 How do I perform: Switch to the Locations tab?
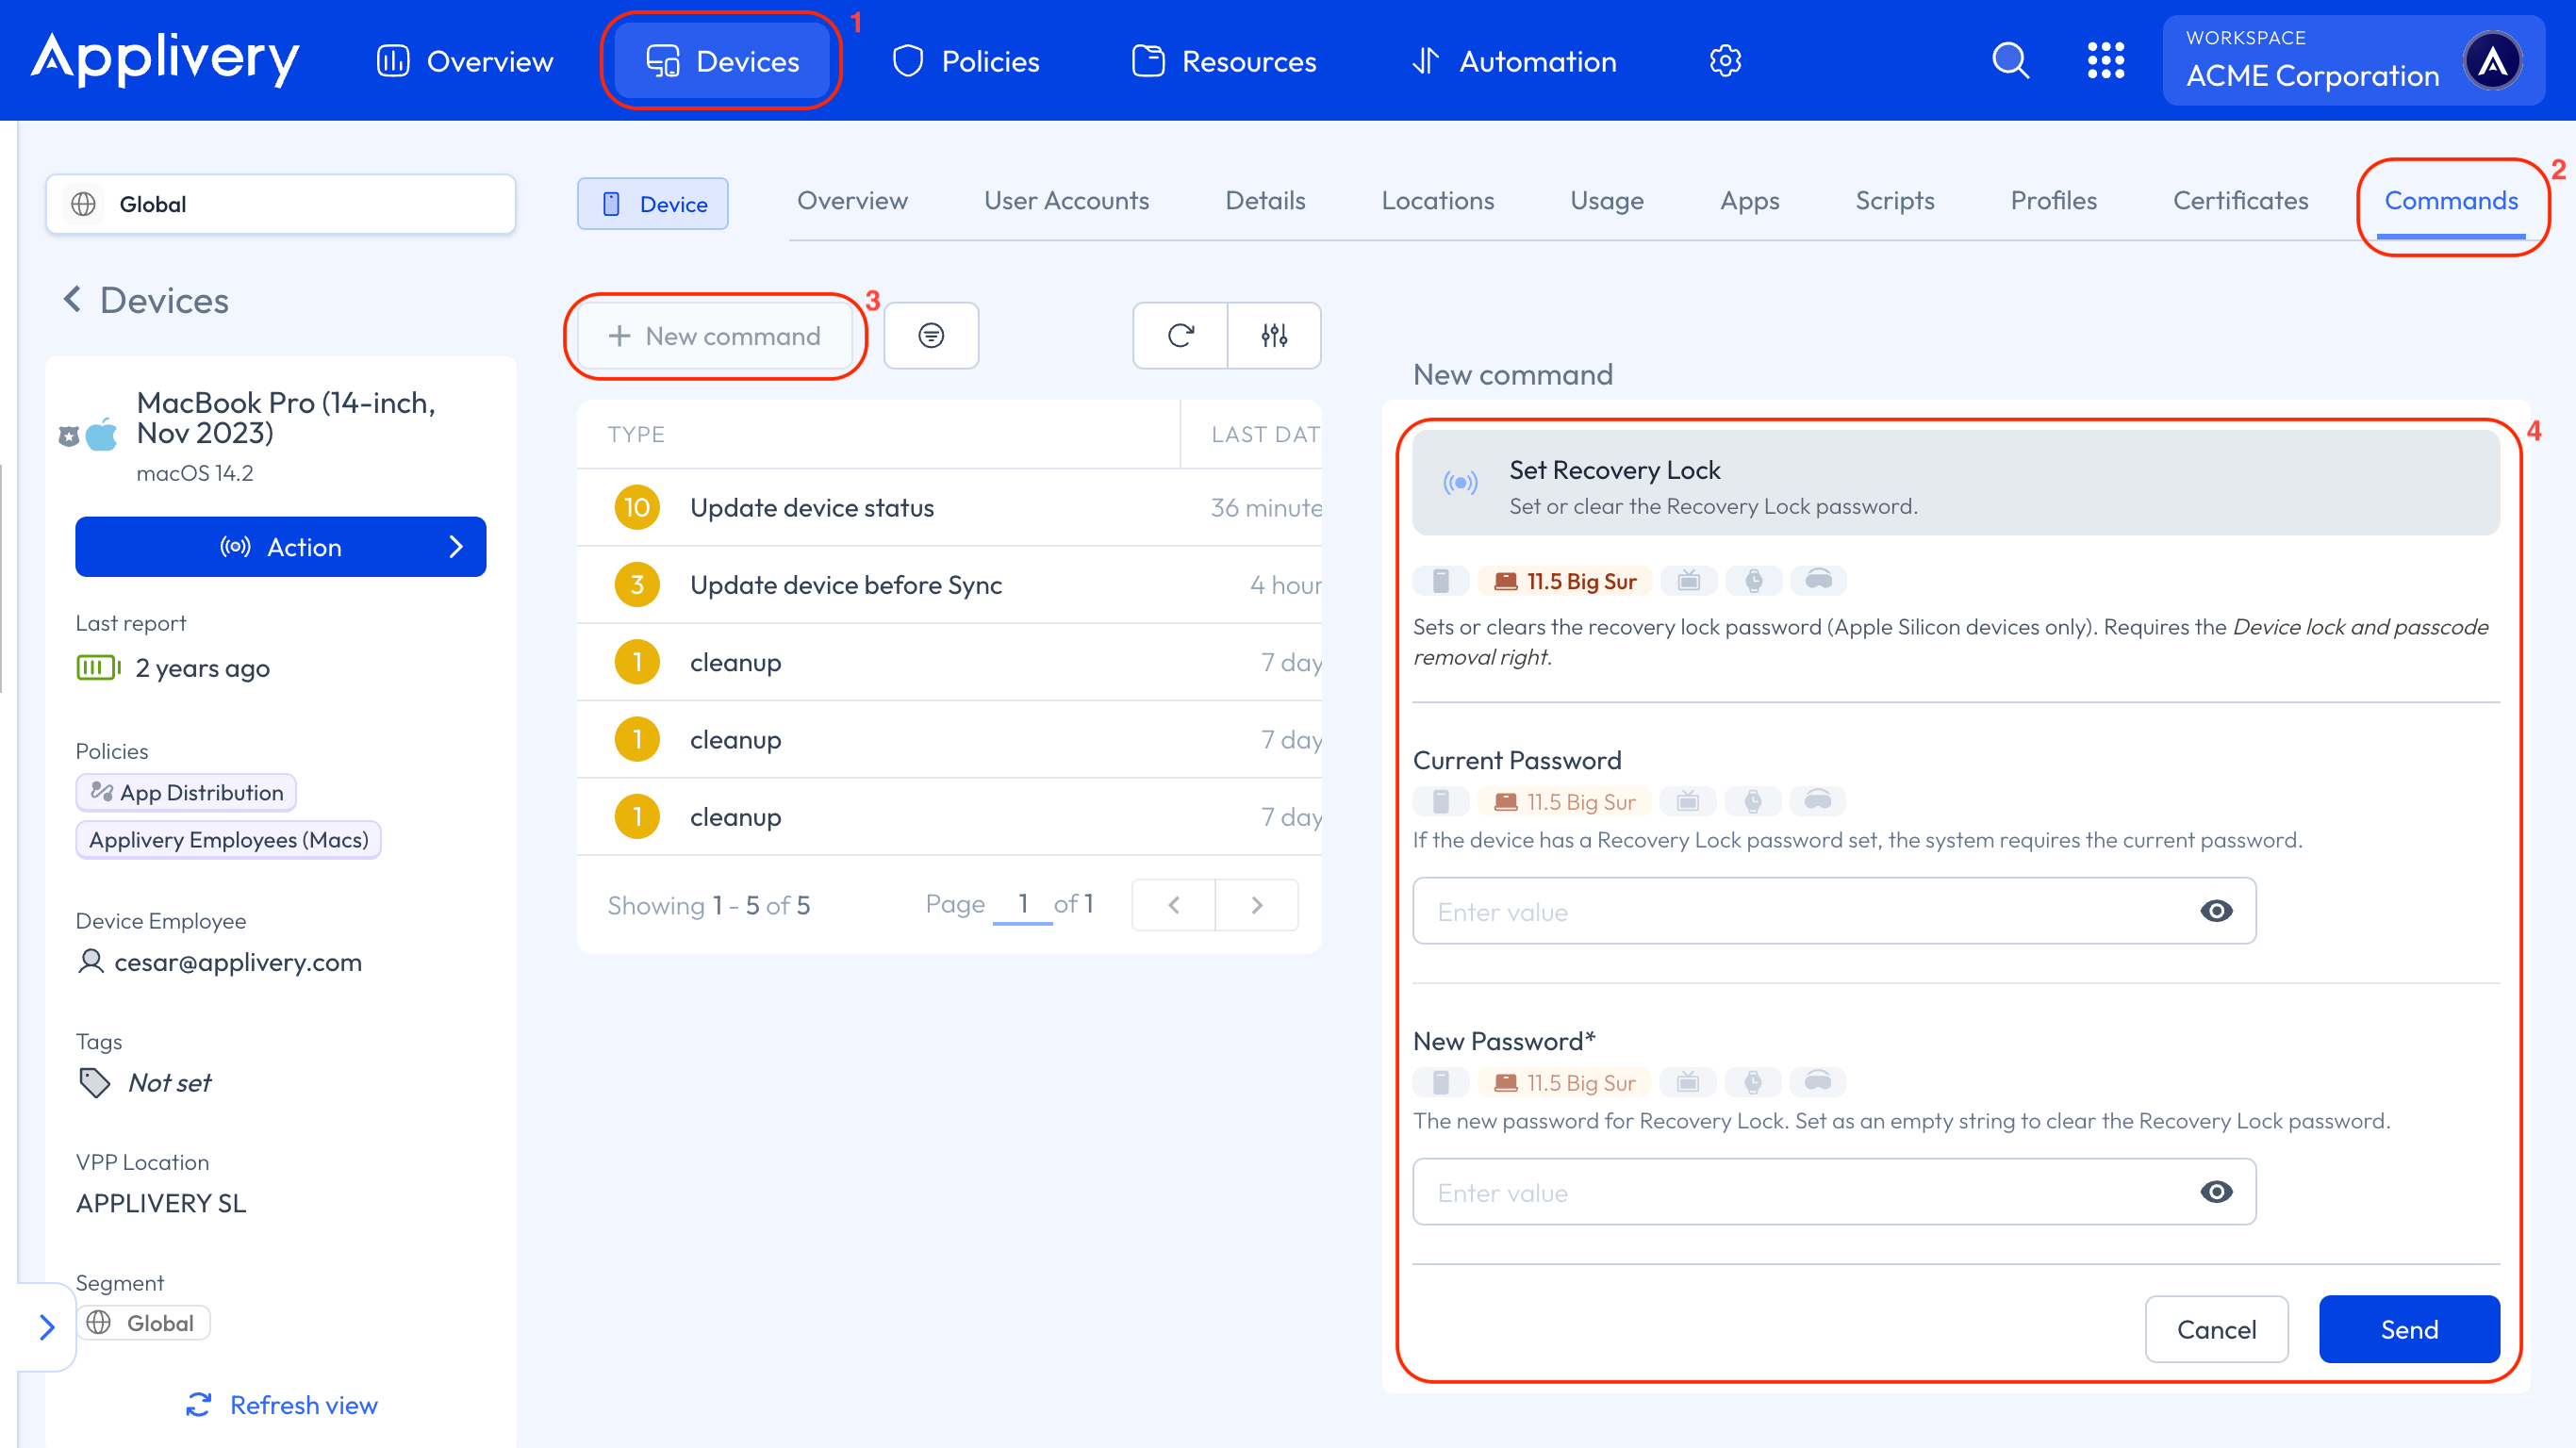click(x=1437, y=201)
